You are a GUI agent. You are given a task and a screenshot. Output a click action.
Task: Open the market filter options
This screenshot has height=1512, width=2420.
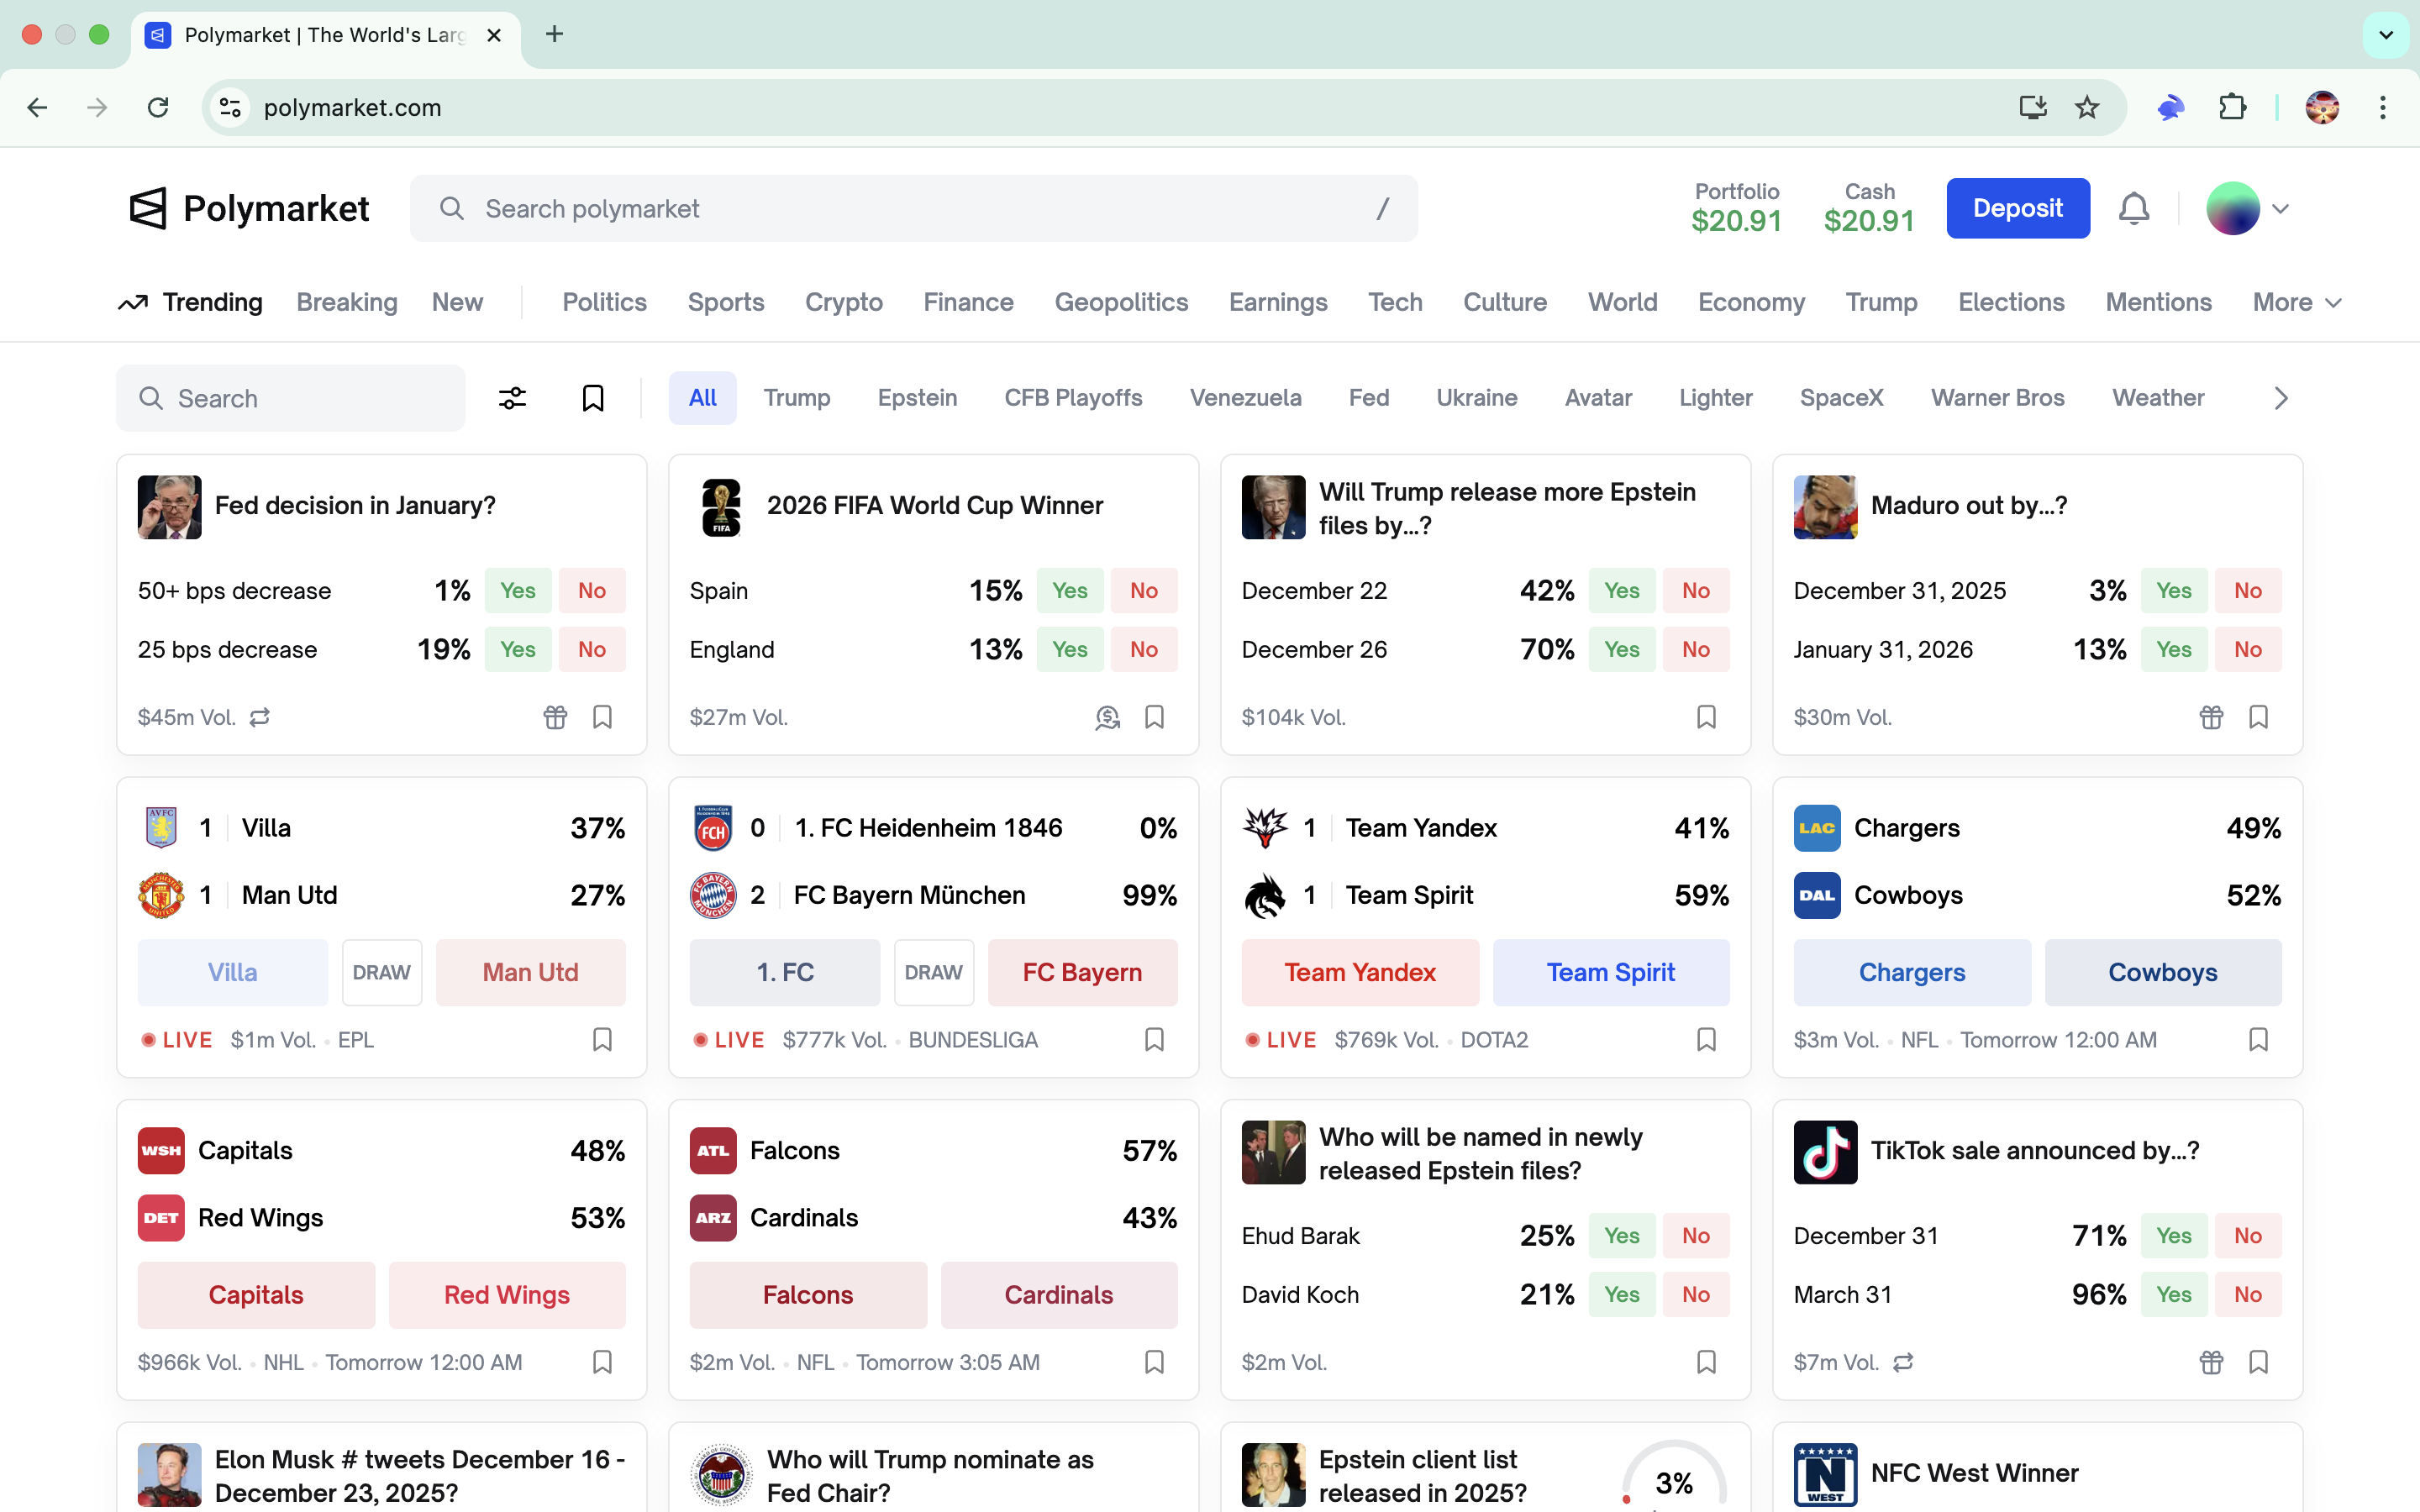tap(513, 397)
